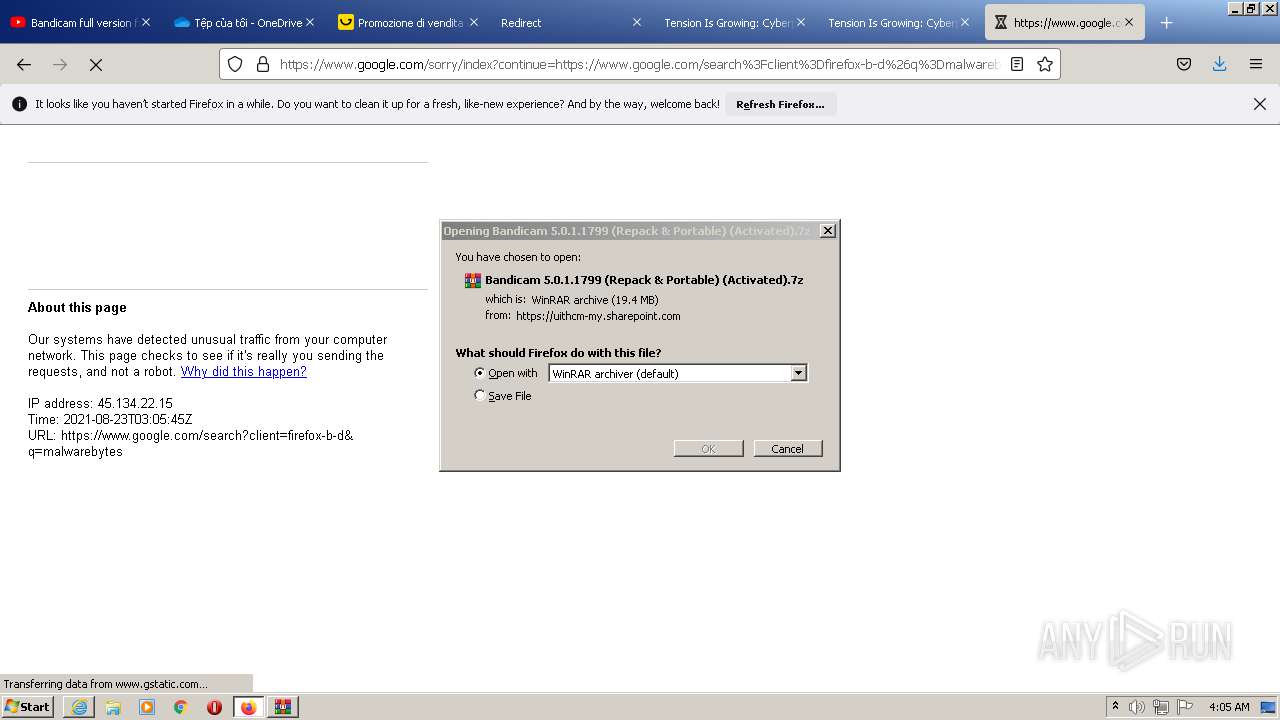Switch to Tệp của tôi - OneDrive tab
The image size is (1280, 720).
[244, 22]
